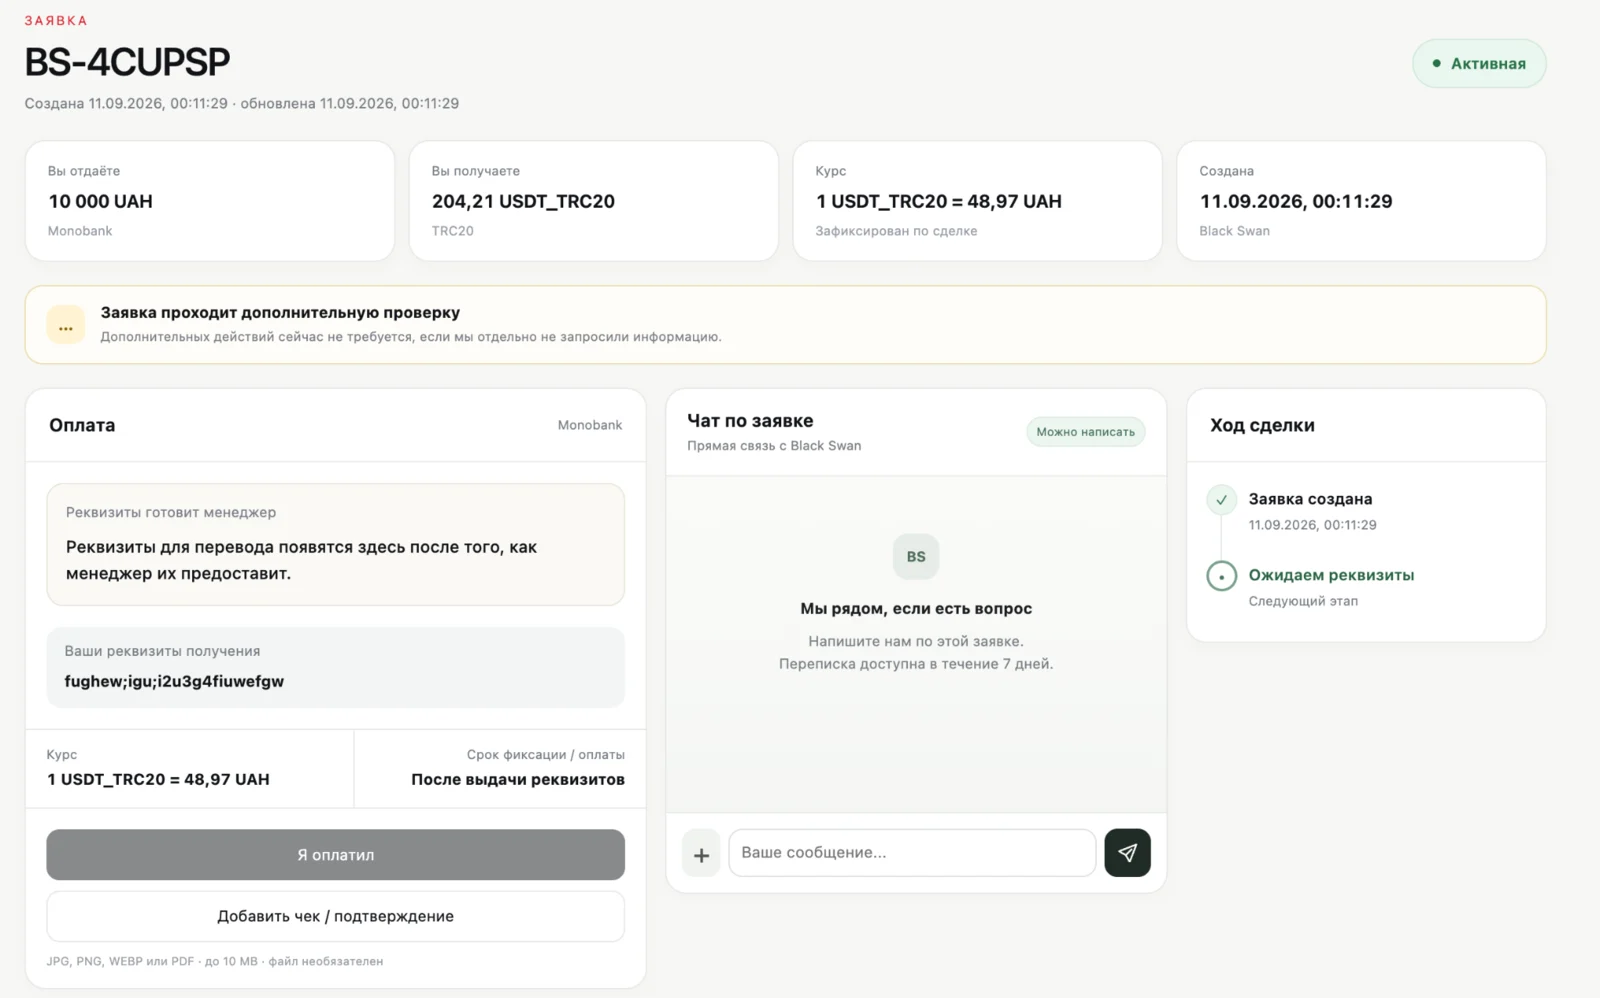
Task: Click the Чат по заявке heading
Action: [x=750, y=421]
